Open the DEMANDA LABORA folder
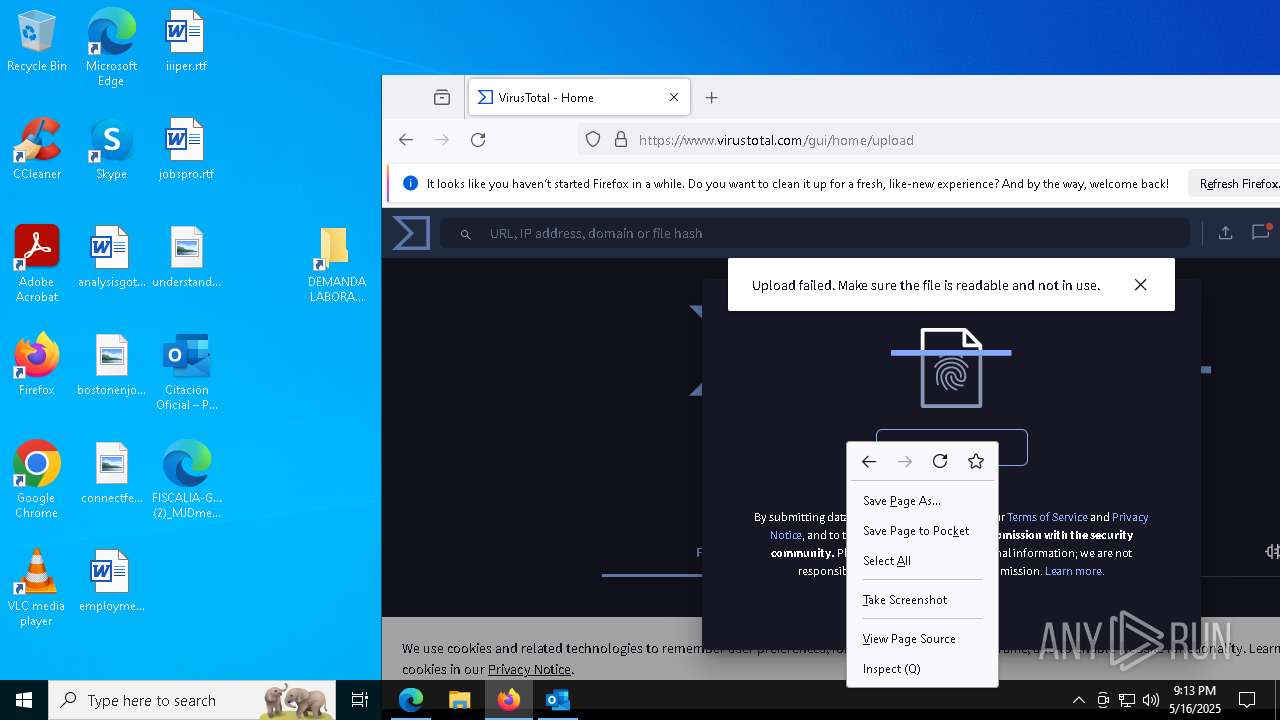The image size is (1280, 720). (336, 264)
